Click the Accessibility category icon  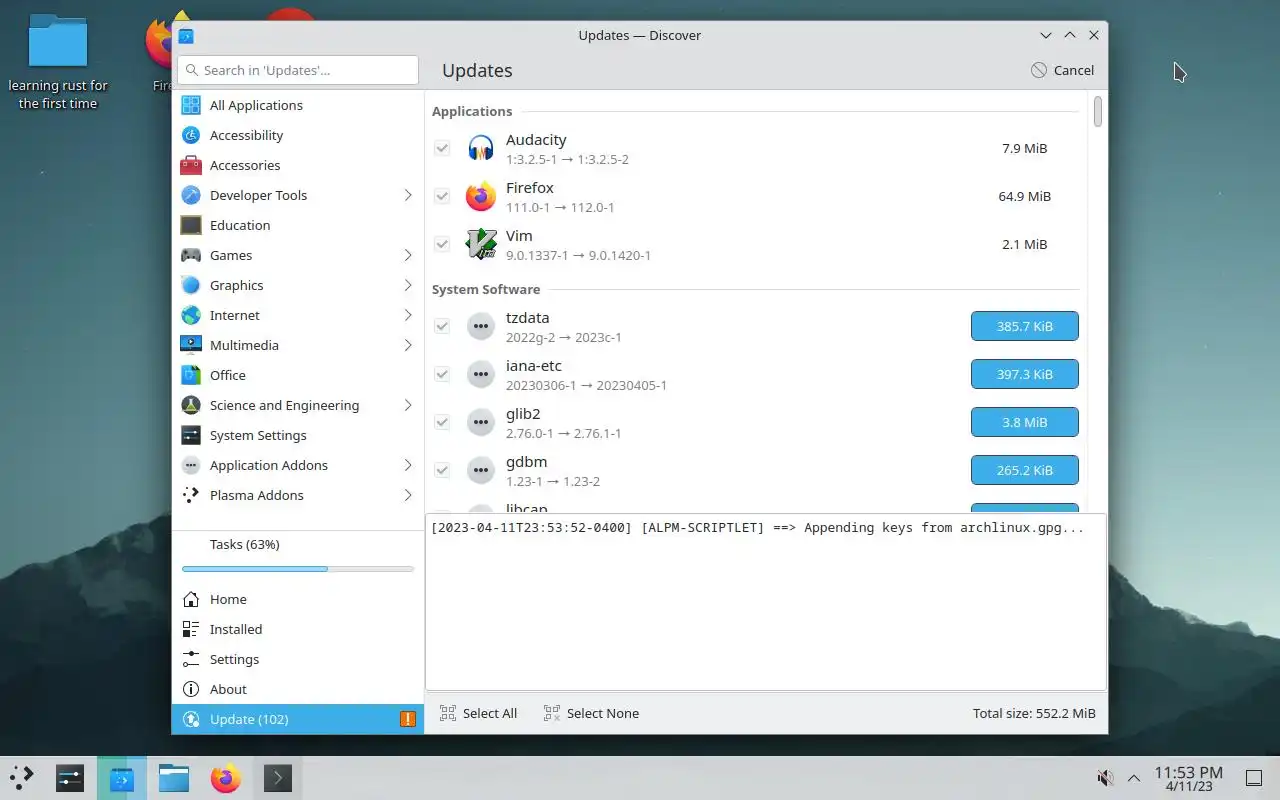click(191, 135)
